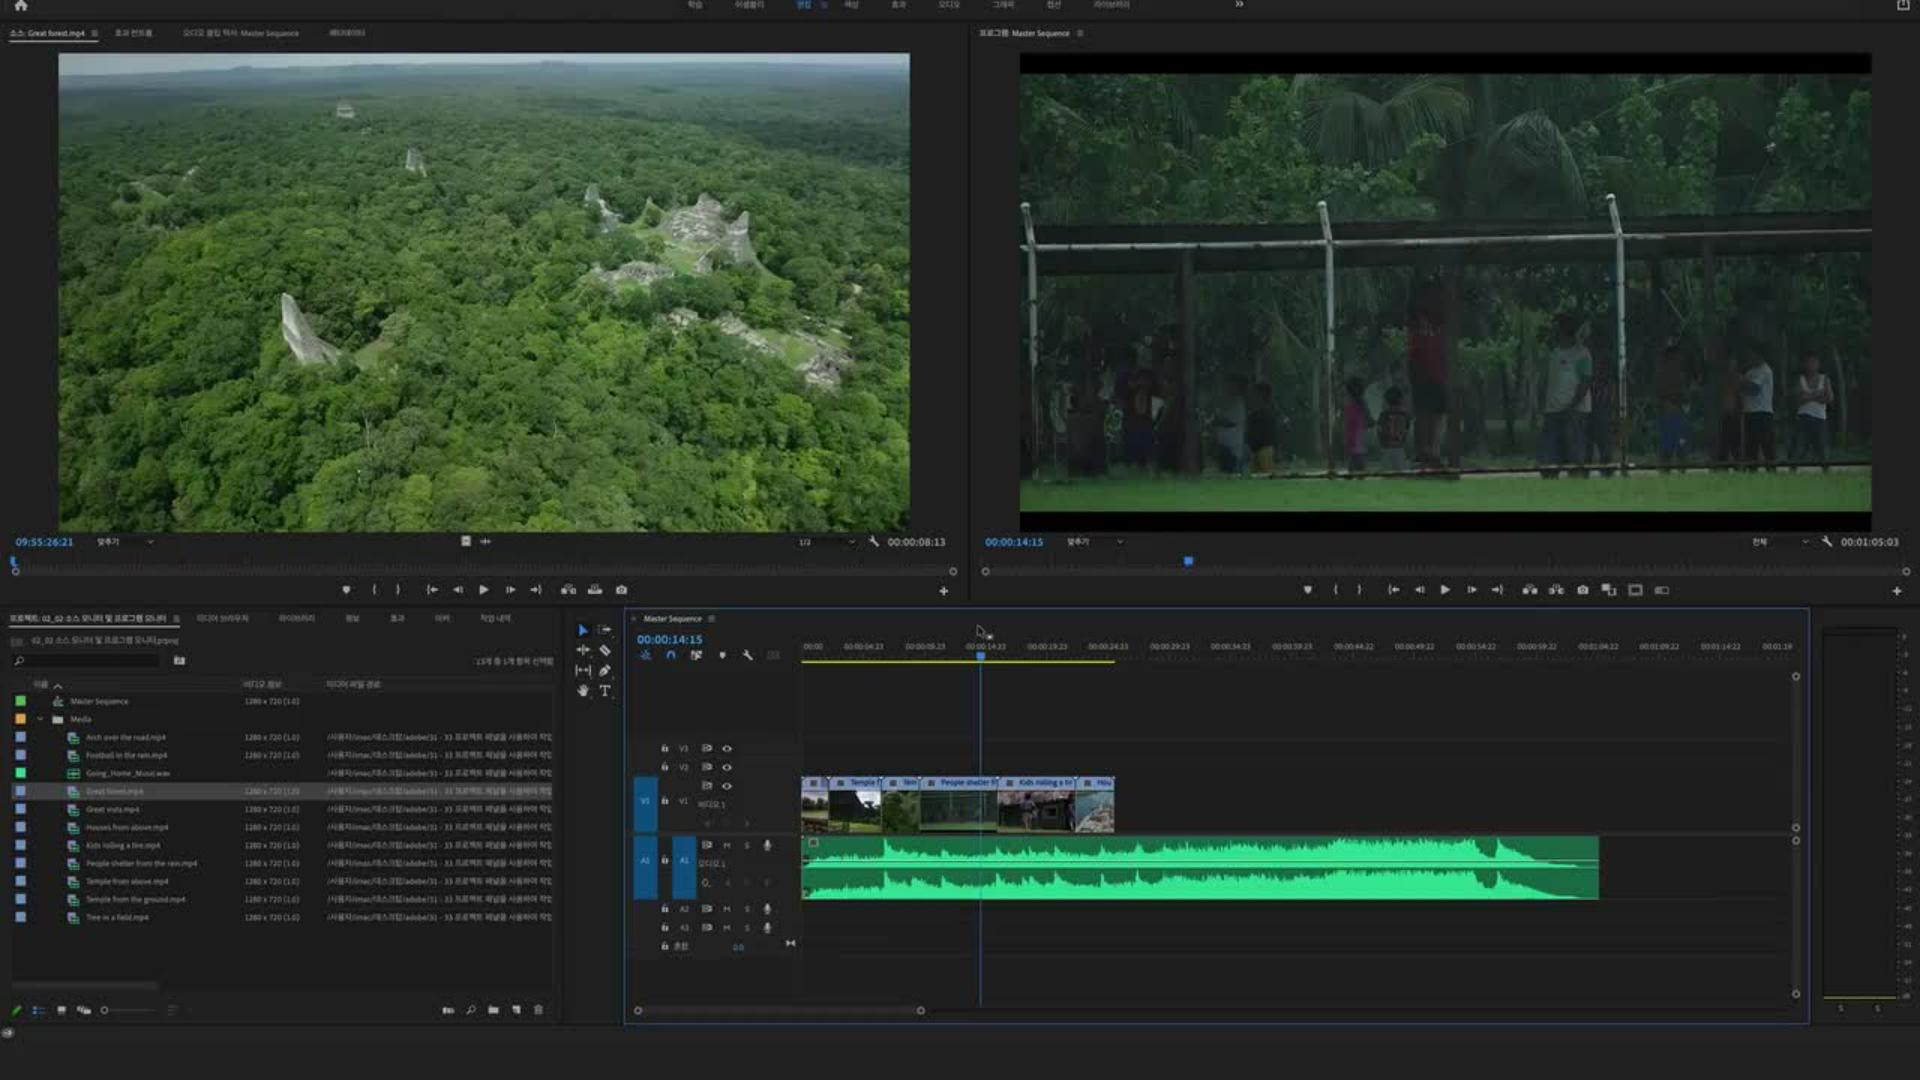The width and height of the screenshot is (1920, 1080).
Task: Select the Ripple Edit tool
Action: coord(583,651)
